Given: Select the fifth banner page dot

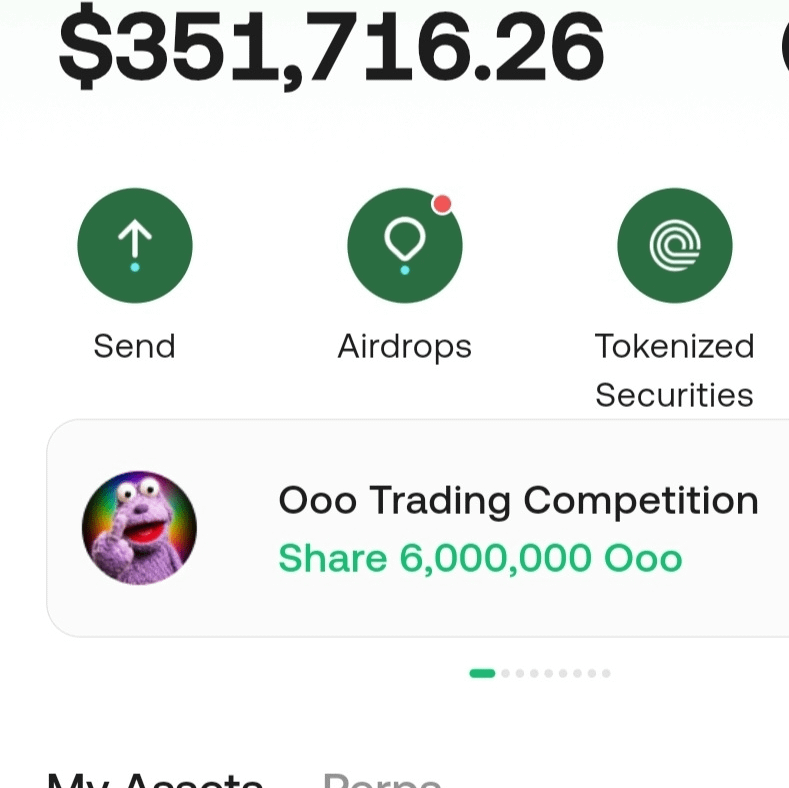Looking at the screenshot, I should (549, 673).
